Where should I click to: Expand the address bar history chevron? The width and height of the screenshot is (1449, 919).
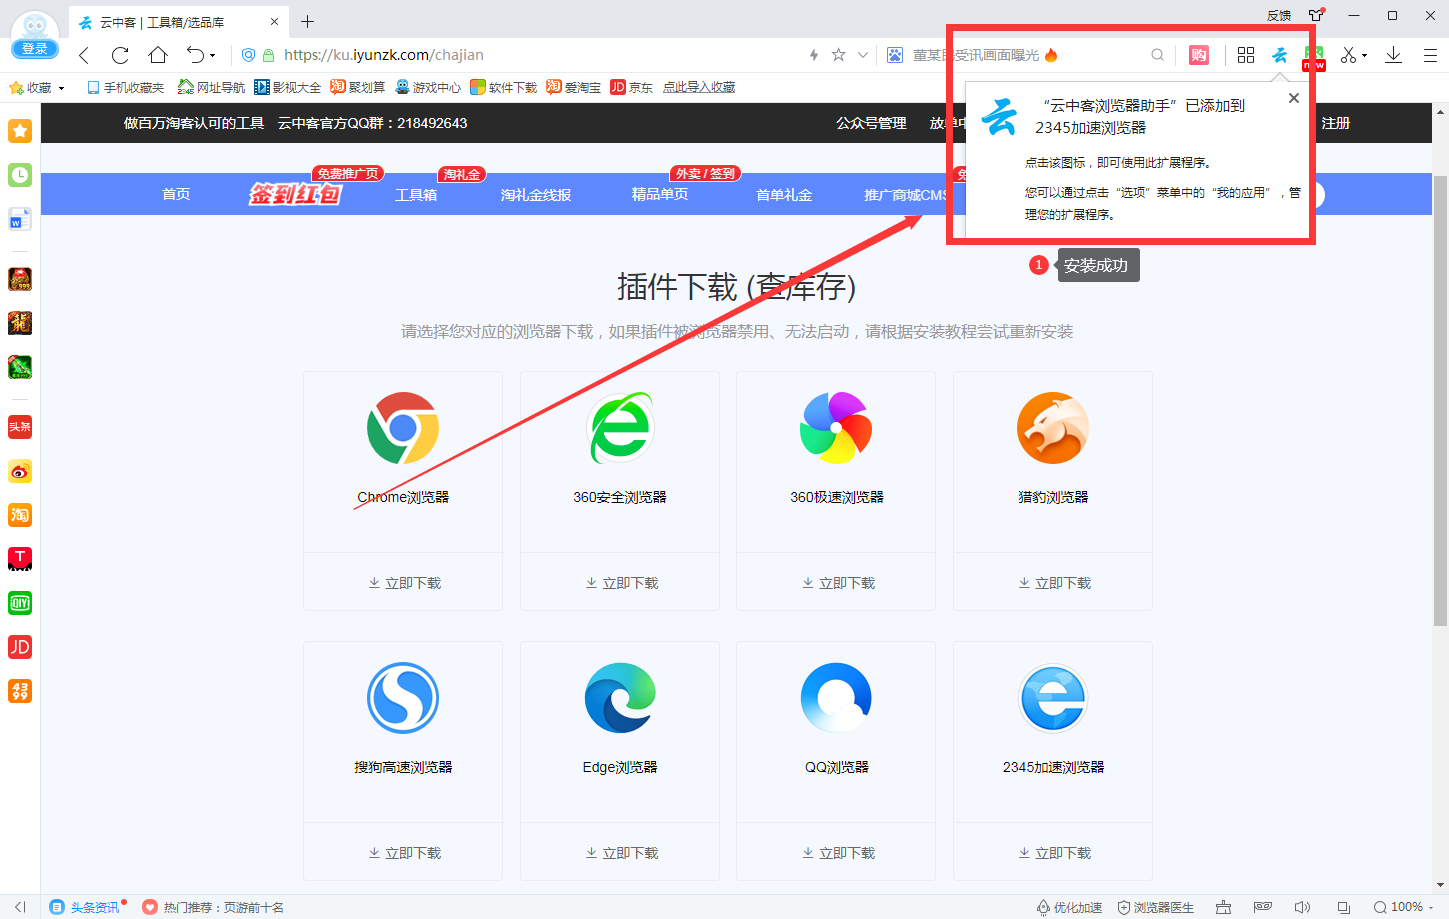point(863,55)
